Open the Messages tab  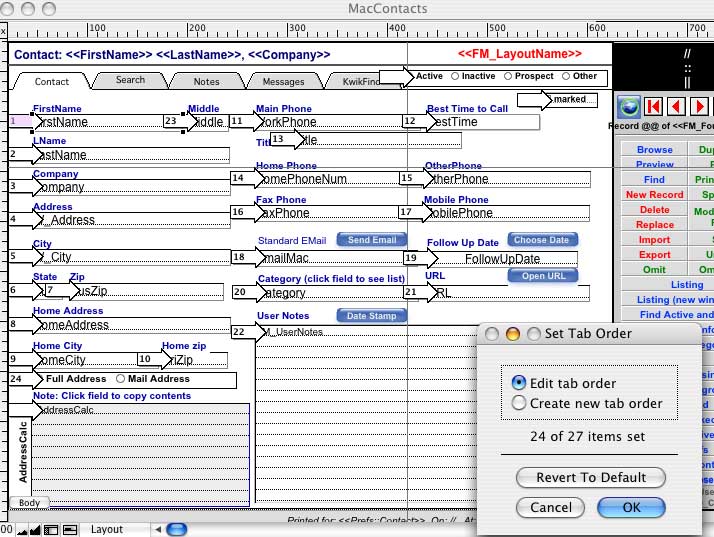pos(283,81)
